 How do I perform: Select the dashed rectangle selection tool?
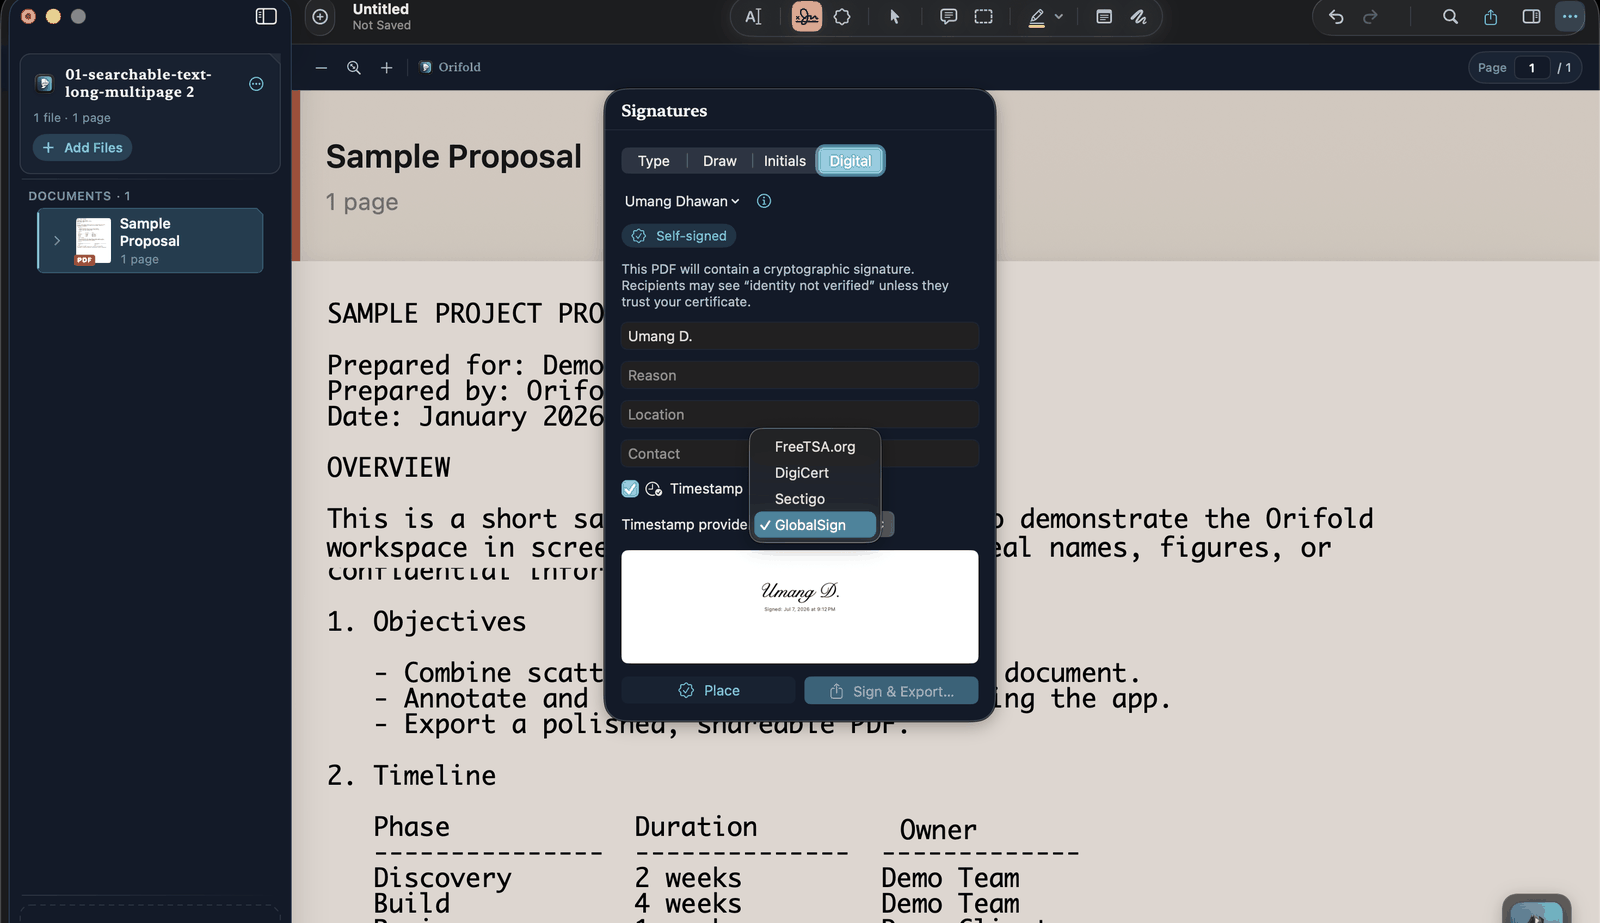click(x=984, y=17)
